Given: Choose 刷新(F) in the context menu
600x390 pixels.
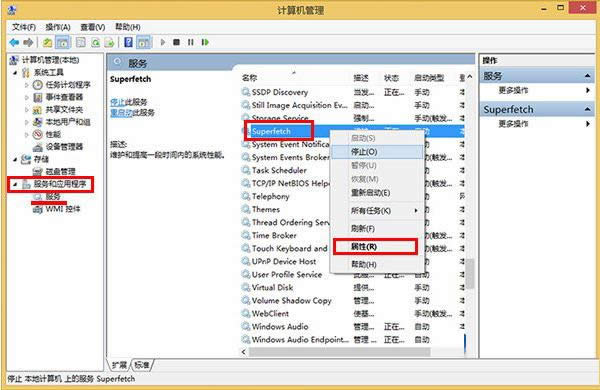Looking at the screenshot, I should pyautogui.click(x=377, y=229).
